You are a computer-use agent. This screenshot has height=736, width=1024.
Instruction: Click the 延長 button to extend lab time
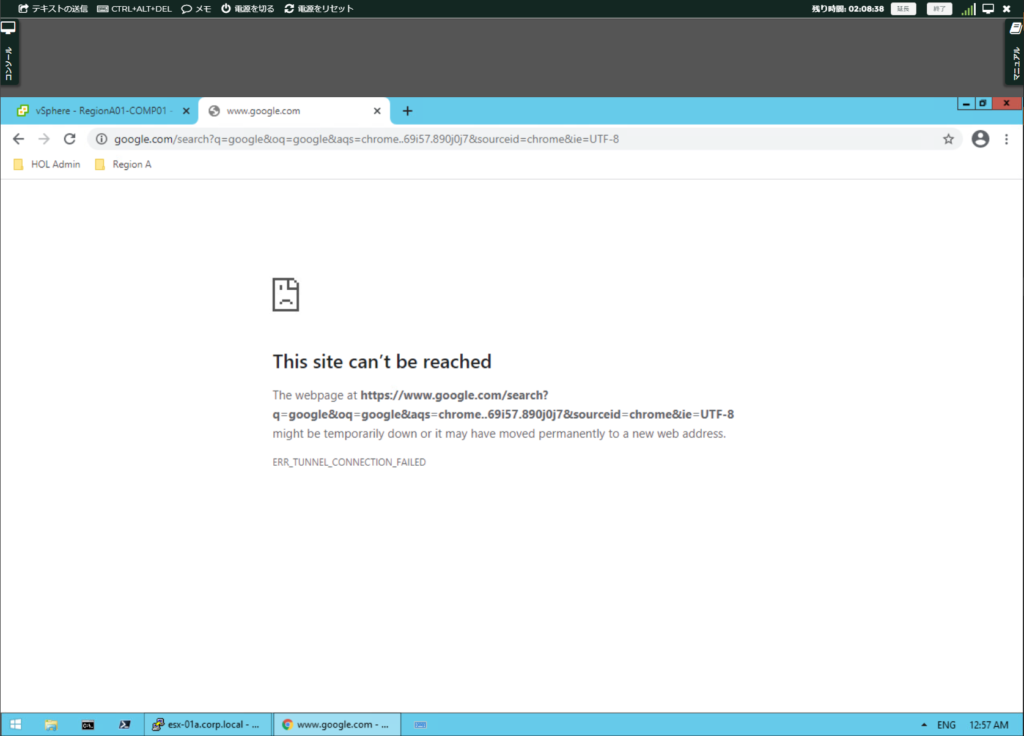point(902,8)
